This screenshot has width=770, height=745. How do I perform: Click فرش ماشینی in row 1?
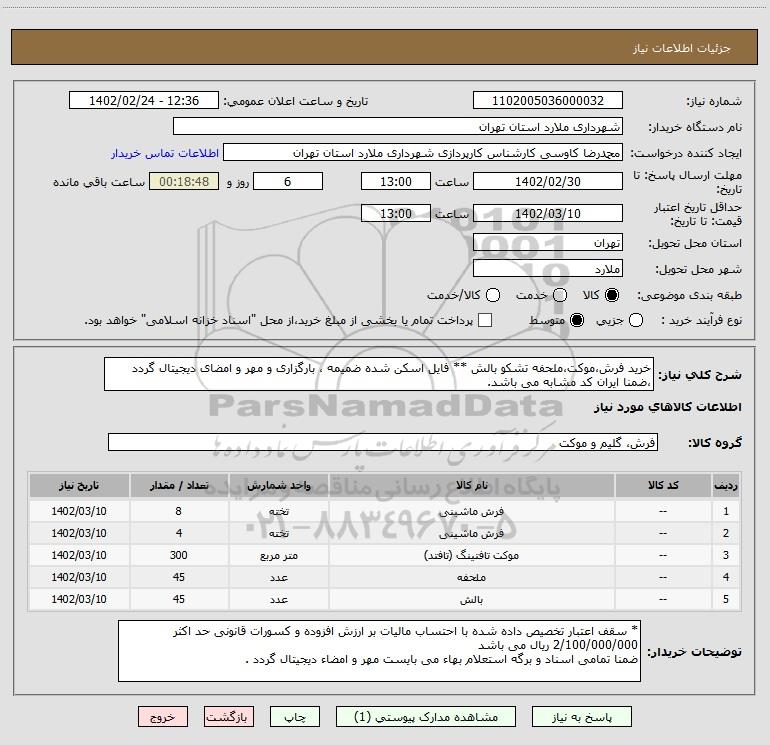click(471, 511)
